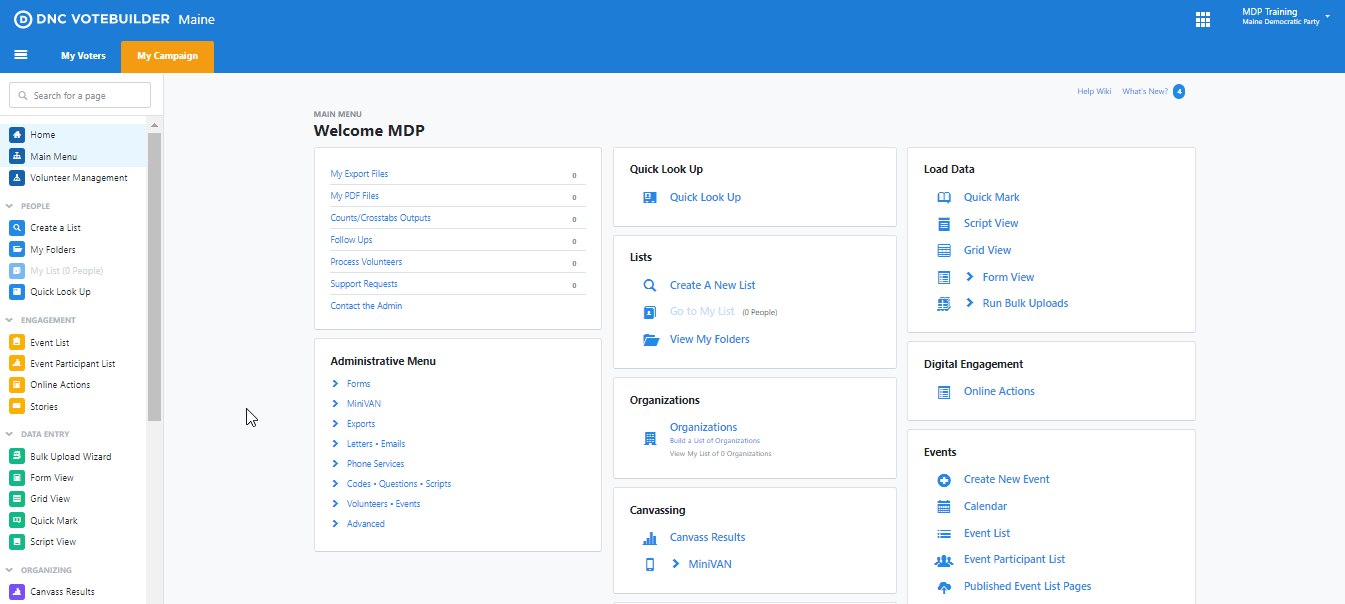
Task: Open My Export Files link
Action: tap(359, 174)
